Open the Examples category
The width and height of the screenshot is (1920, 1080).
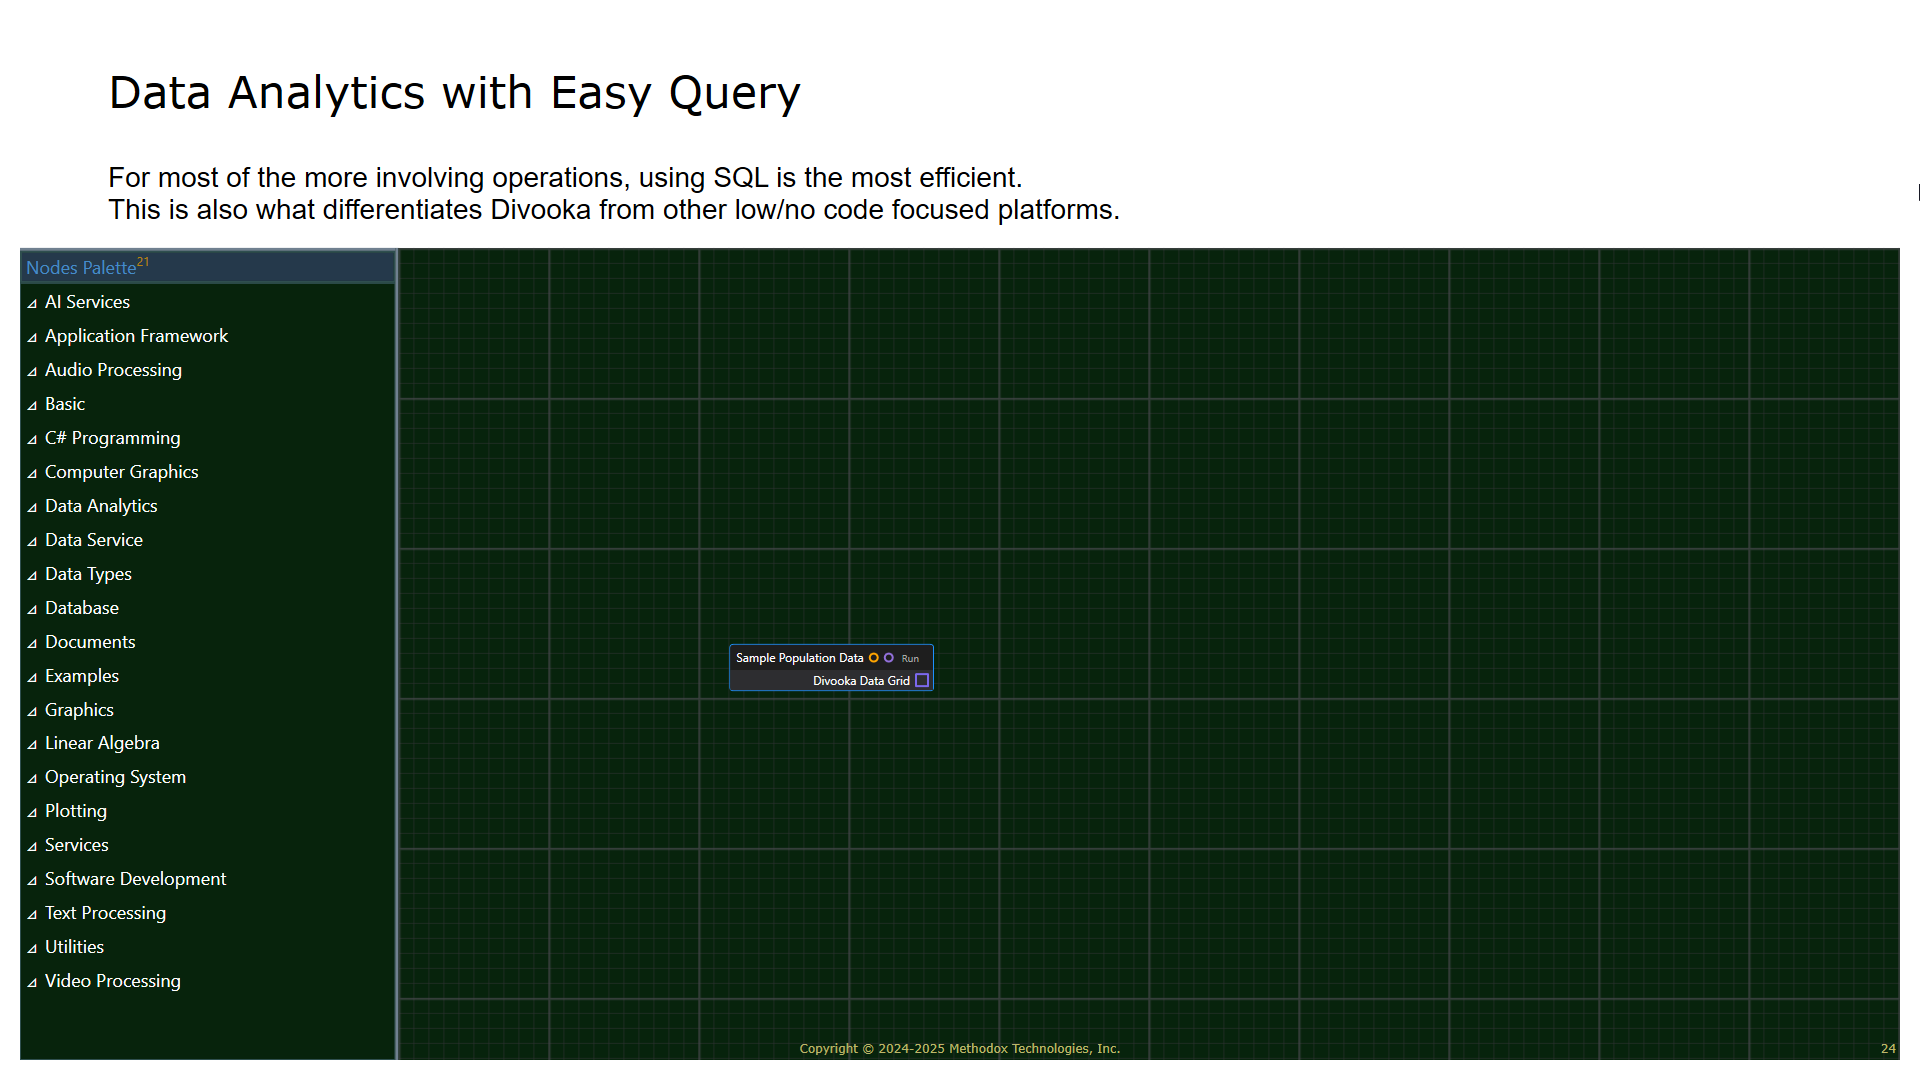pos(82,676)
